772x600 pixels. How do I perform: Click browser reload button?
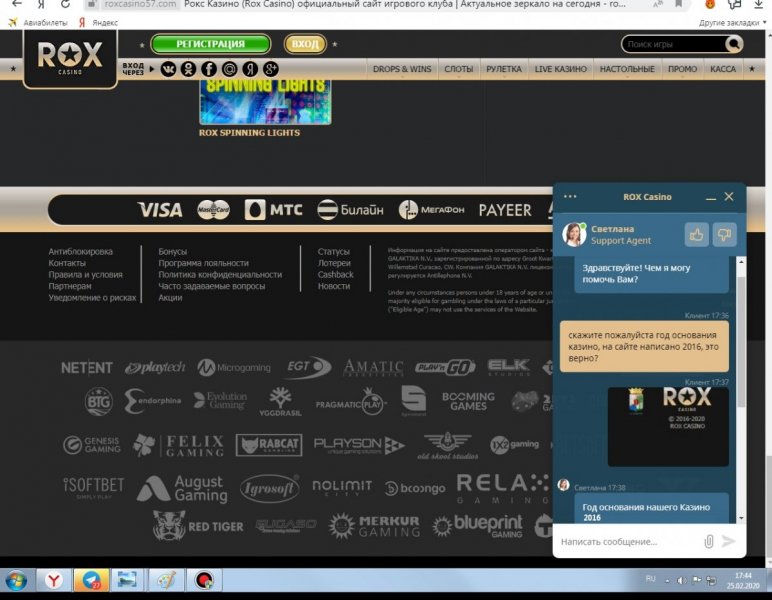coord(65,4)
